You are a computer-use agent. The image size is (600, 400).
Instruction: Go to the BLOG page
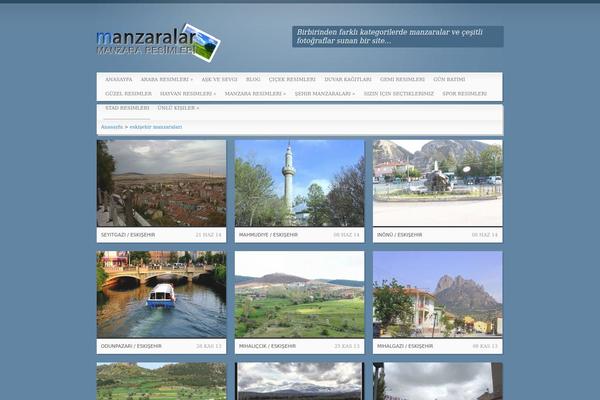coord(253,79)
